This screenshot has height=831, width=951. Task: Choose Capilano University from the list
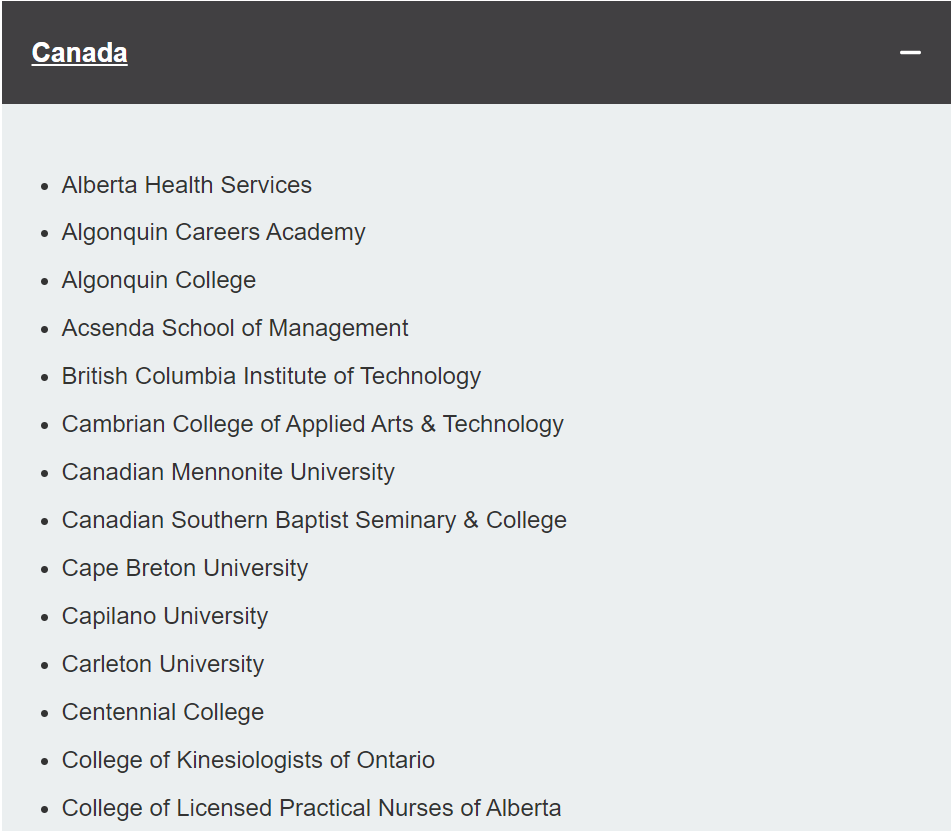click(165, 616)
